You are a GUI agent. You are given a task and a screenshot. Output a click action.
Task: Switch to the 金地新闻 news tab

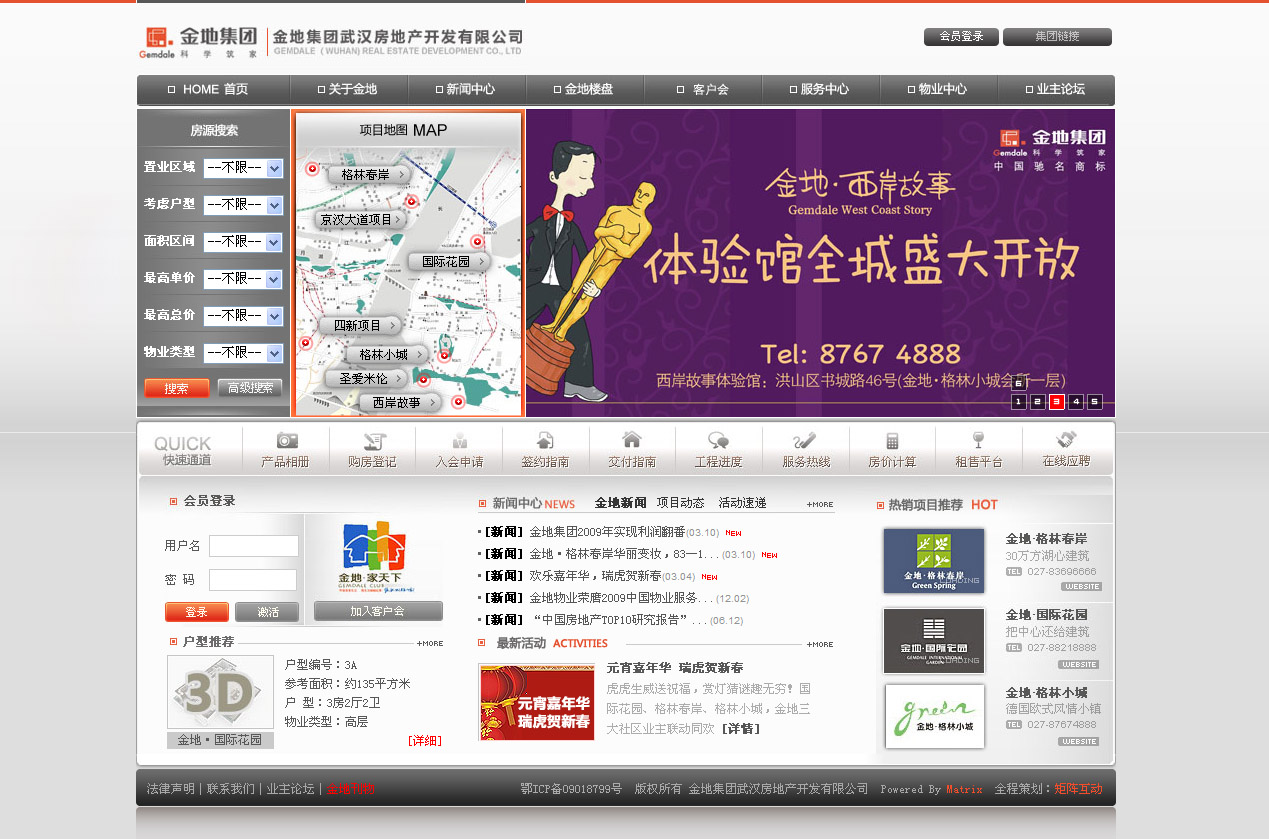[x=620, y=503]
